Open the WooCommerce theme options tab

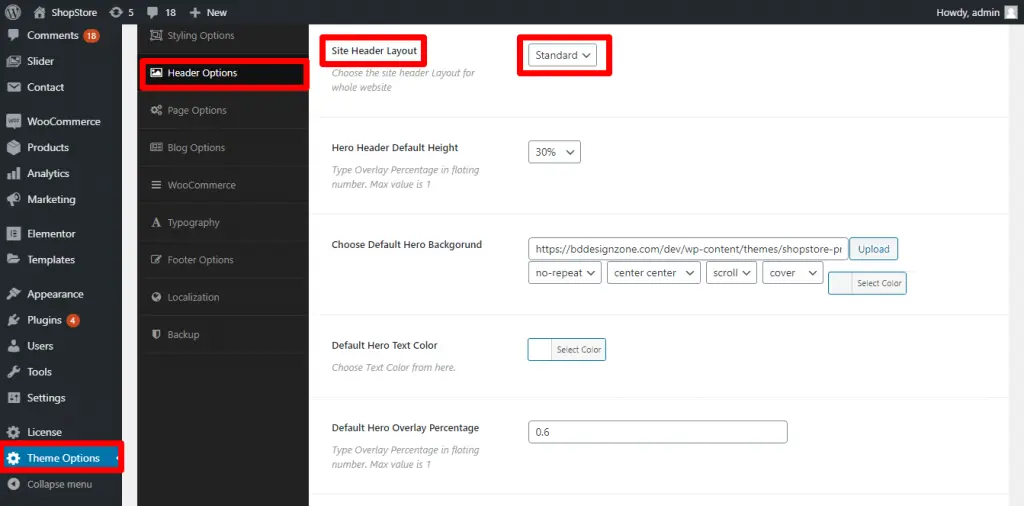223,185
